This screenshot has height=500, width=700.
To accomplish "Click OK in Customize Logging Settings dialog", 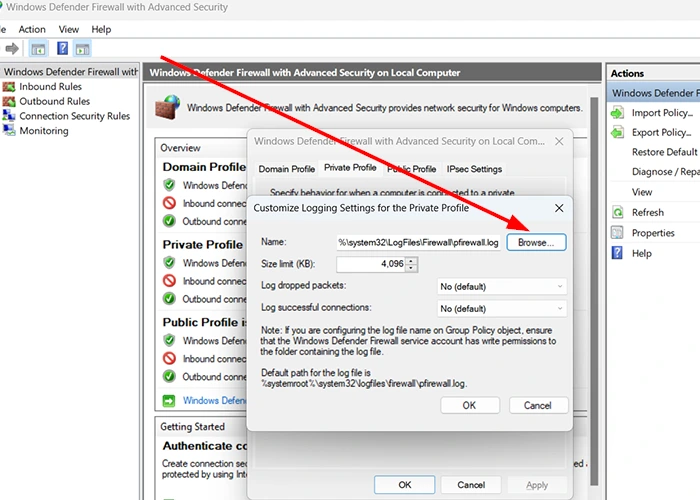I will click(x=469, y=405).
